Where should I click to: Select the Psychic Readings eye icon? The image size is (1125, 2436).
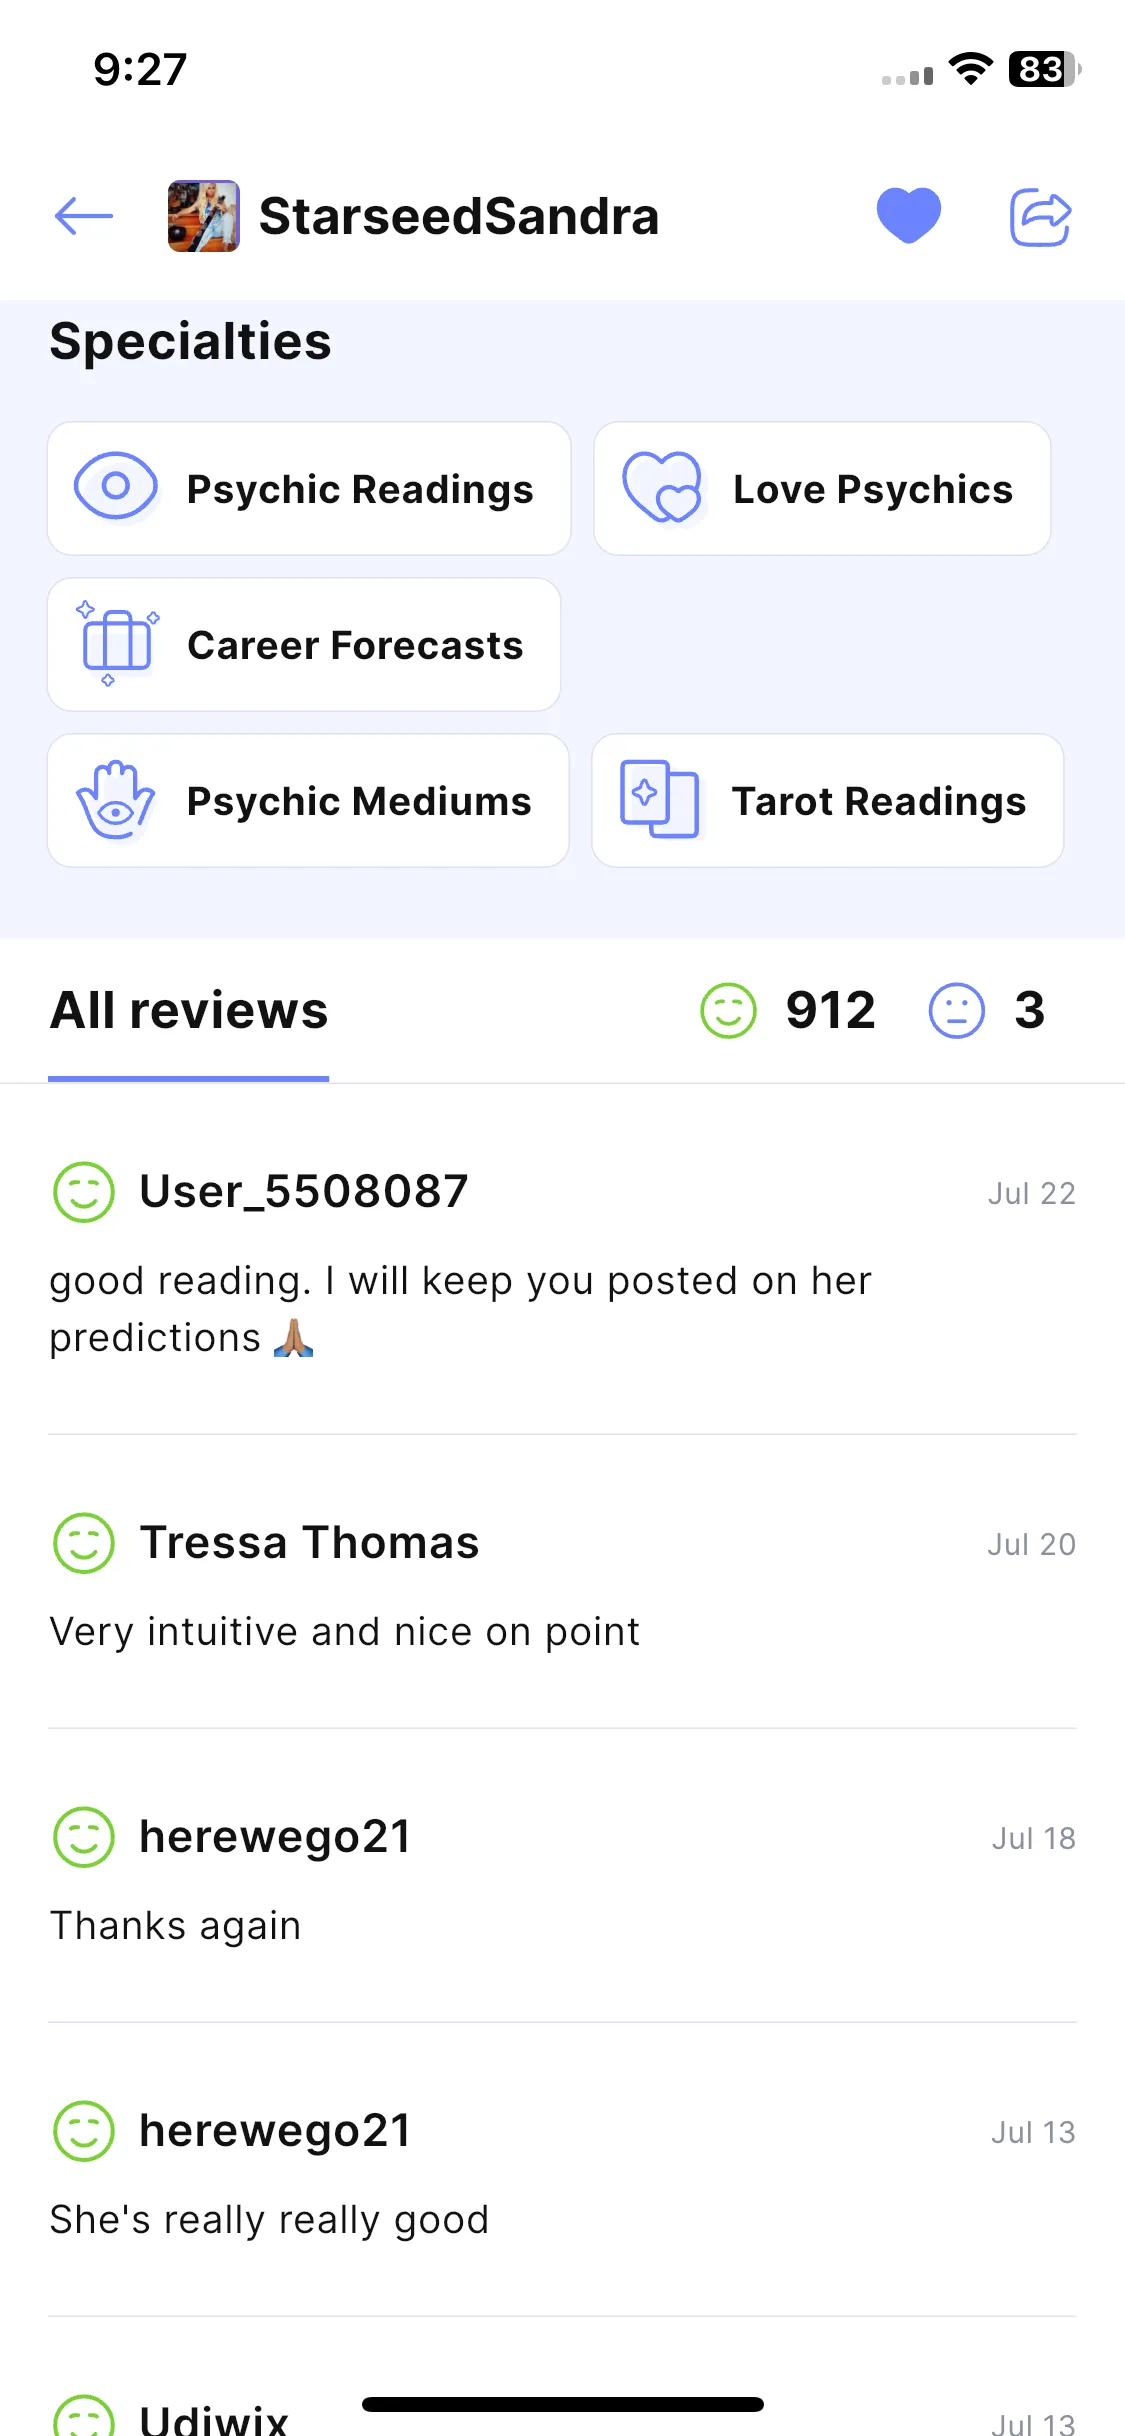click(x=116, y=487)
